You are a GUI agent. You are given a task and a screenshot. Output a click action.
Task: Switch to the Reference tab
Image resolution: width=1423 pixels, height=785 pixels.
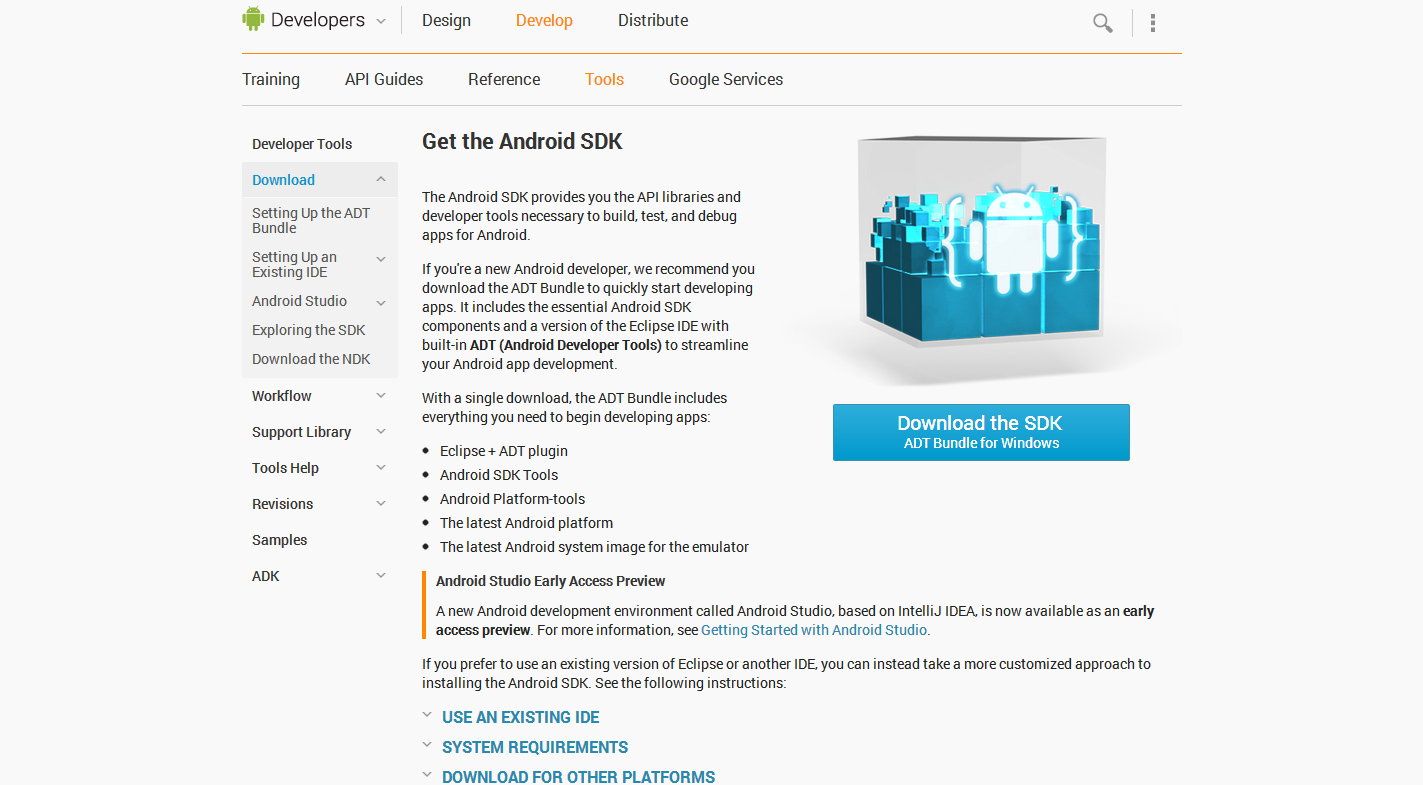click(x=504, y=79)
